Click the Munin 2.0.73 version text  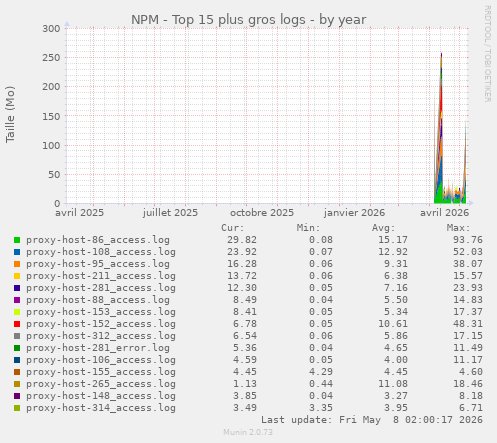click(248, 432)
